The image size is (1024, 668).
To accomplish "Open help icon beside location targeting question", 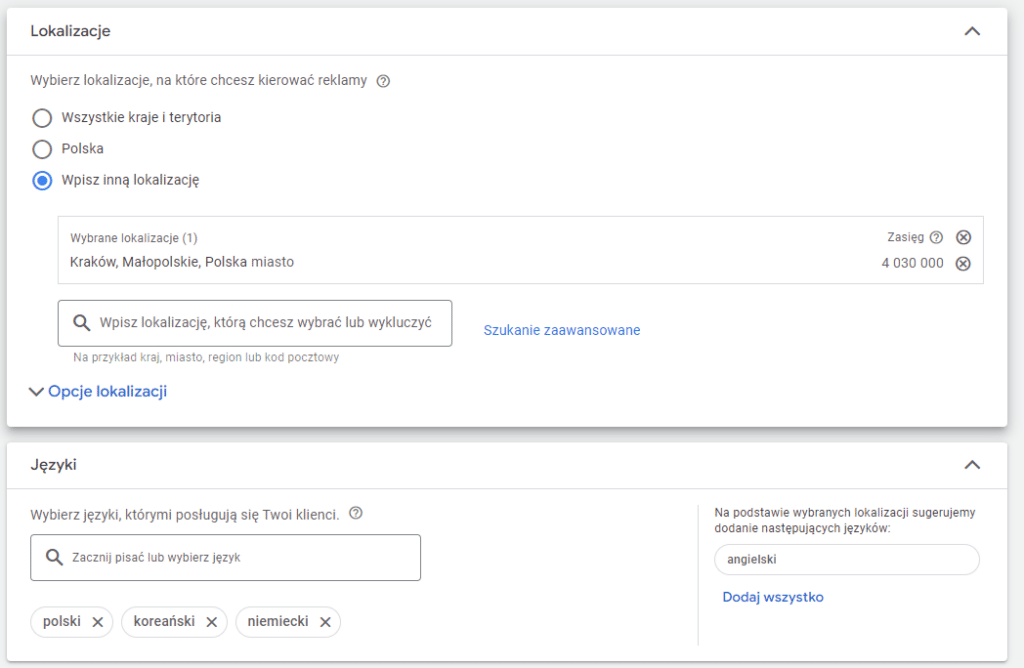I will 383,83.
